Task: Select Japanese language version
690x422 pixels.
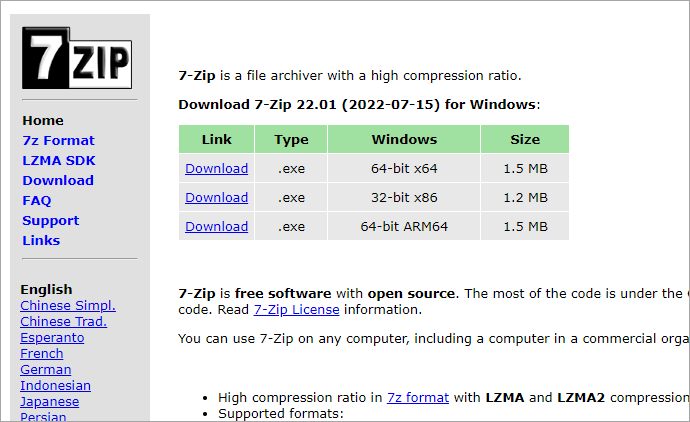Action: point(50,401)
